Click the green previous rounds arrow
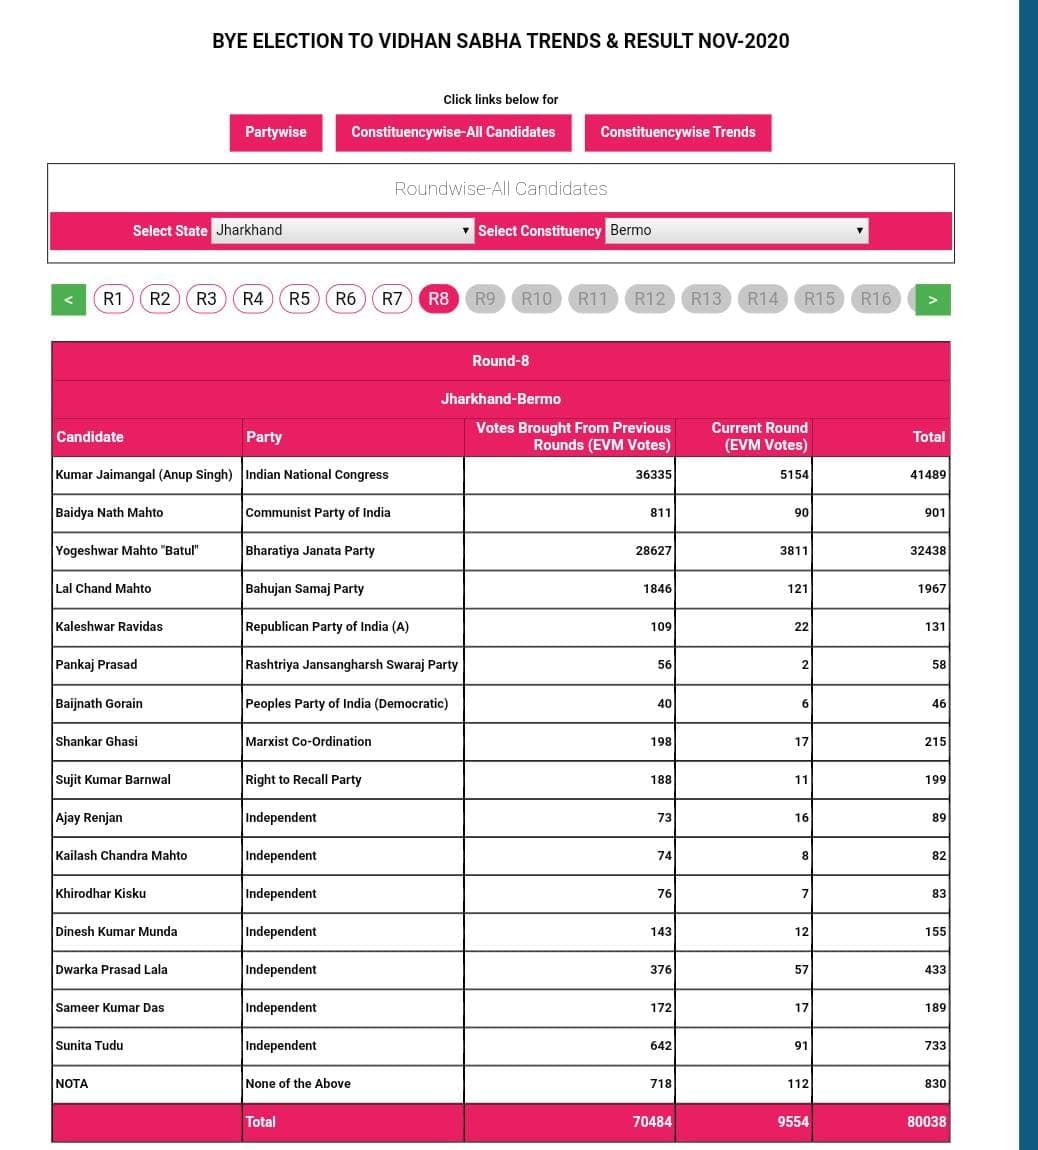1038x1150 pixels. click(x=68, y=299)
